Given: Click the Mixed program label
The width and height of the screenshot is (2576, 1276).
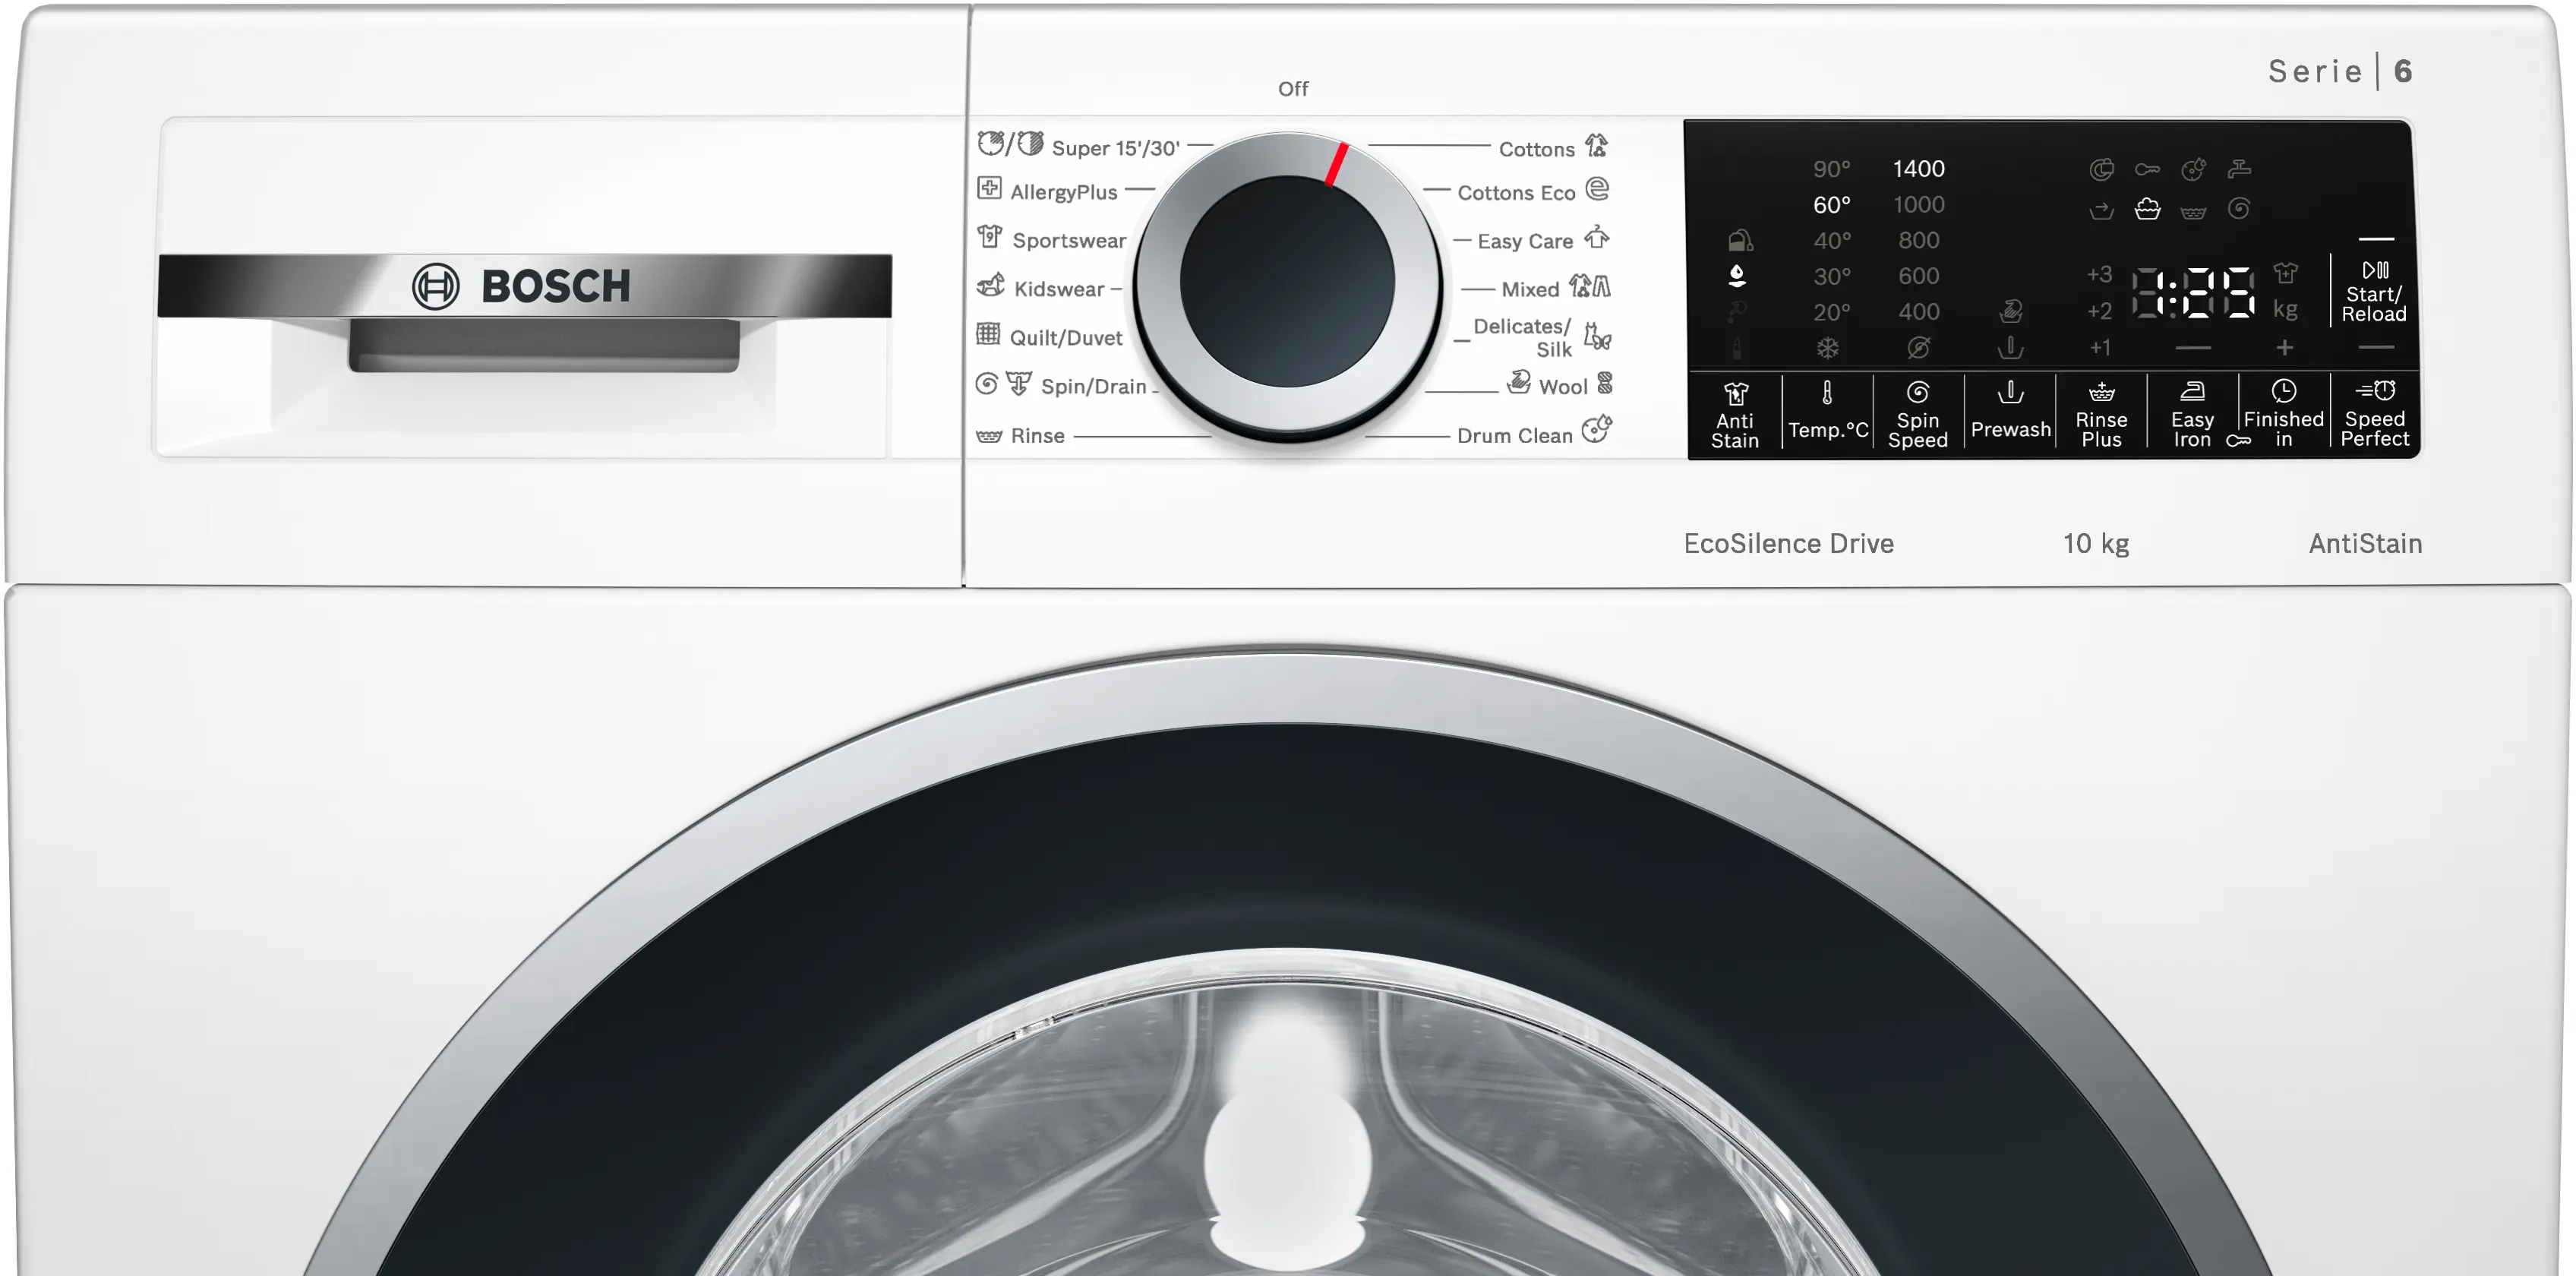Looking at the screenshot, I should pyautogui.click(x=1530, y=290).
